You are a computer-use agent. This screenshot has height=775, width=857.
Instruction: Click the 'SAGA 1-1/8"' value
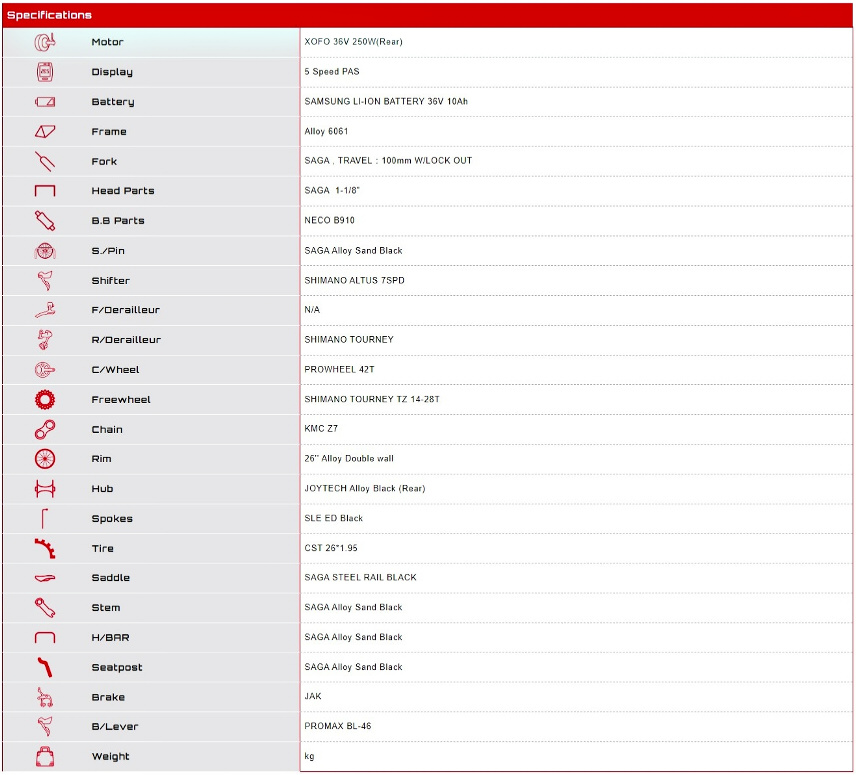[332, 190]
